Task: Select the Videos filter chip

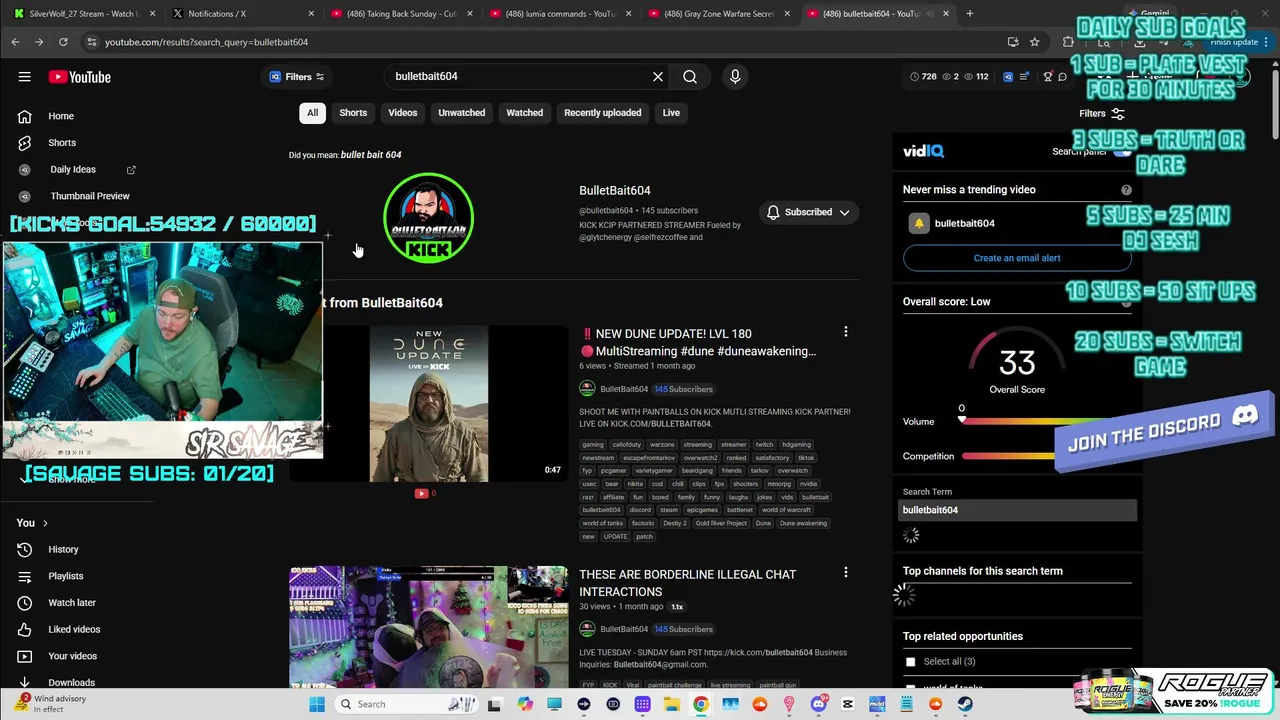Action: click(403, 113)
